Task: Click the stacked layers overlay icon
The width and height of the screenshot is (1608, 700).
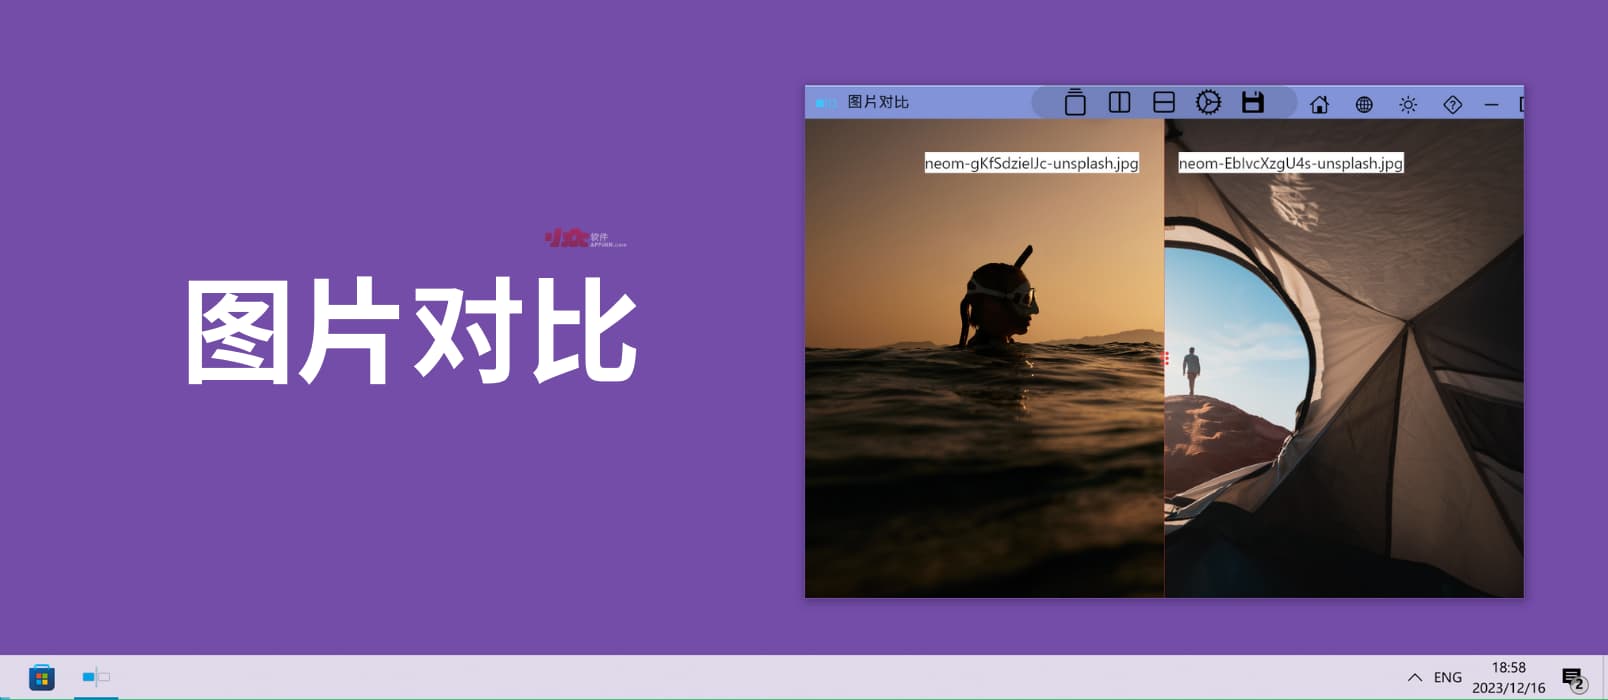Action: pyautogui.click(x=1075, y=103)
